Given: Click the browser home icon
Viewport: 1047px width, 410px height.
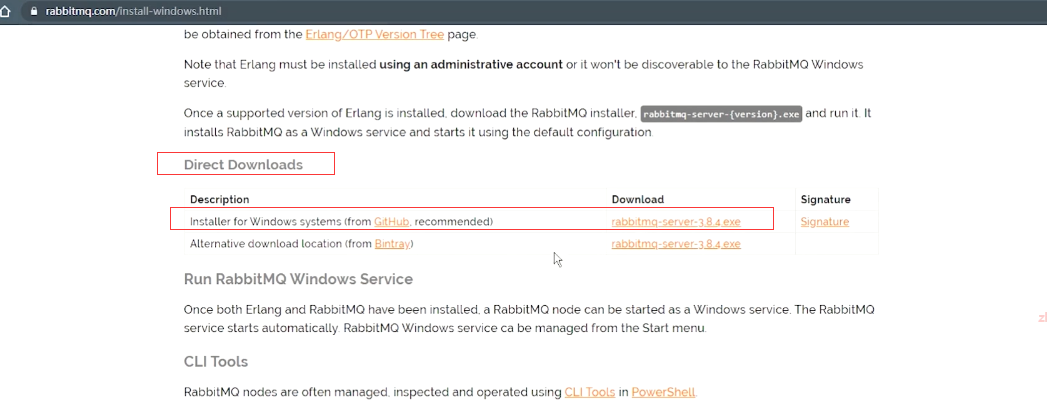Looking at the screenshot, I should click(5, 12).
